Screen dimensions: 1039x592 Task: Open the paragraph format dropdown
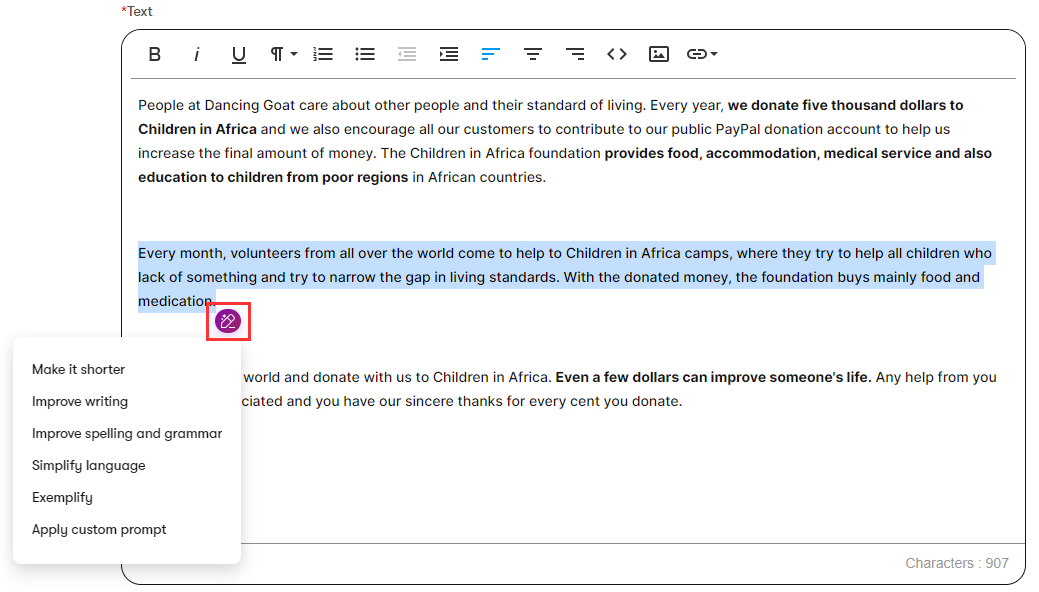283,54
